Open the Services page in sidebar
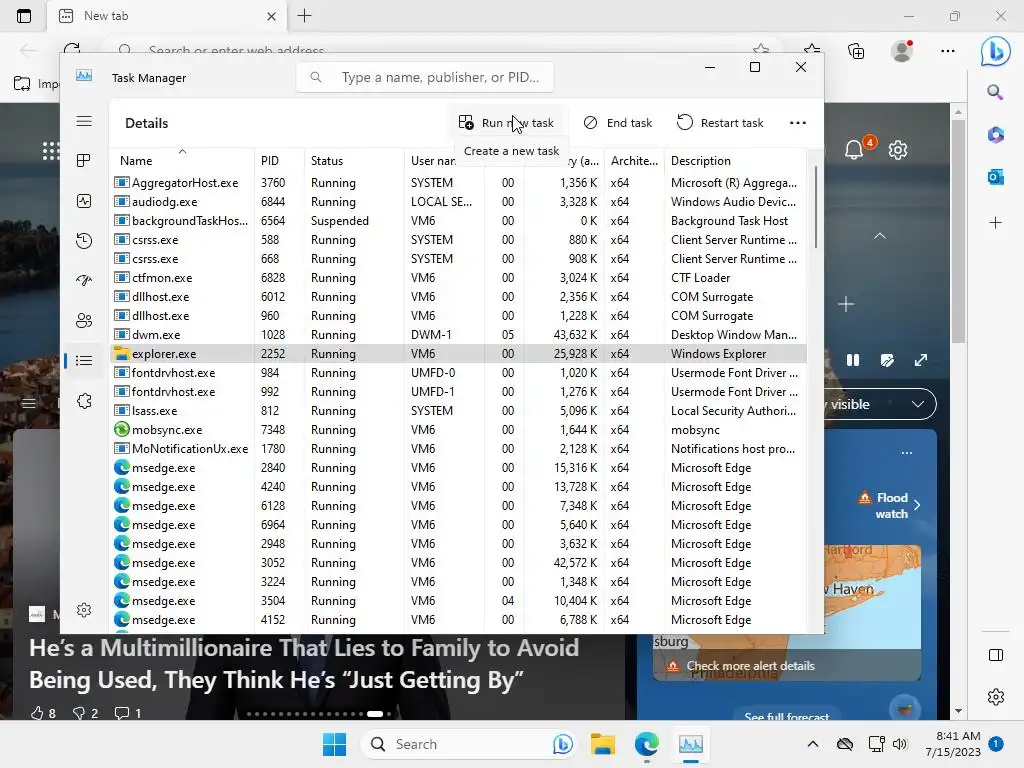This screenshot has height=768, width=1024. [84, 401]
